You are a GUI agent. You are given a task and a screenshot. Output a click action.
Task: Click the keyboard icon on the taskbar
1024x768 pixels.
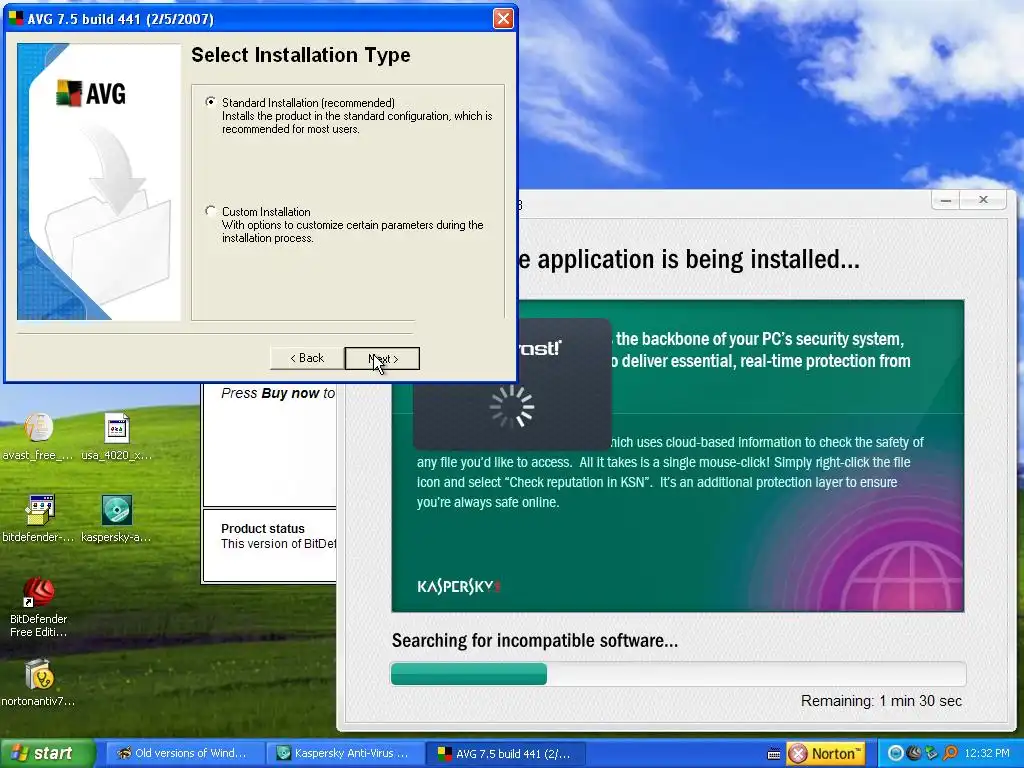(774, 754)
